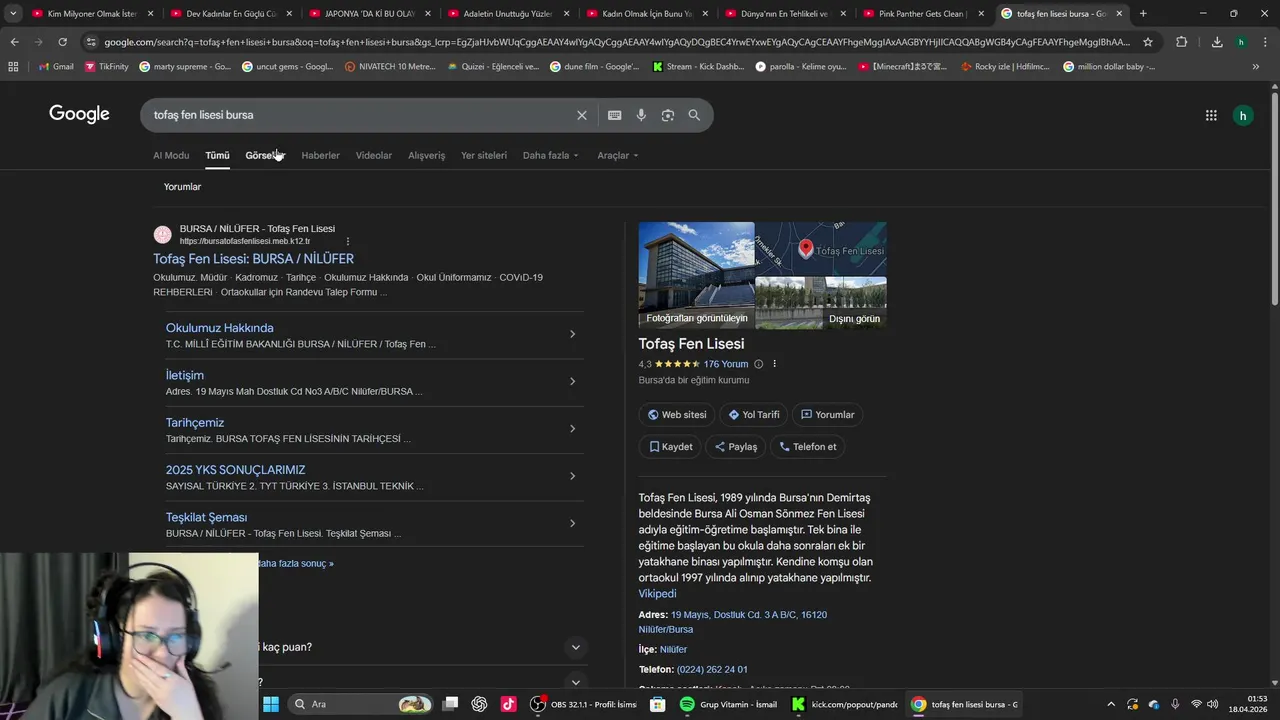Open the Vikipedi link
The image size is (1280, 720).
coord(657,594)
